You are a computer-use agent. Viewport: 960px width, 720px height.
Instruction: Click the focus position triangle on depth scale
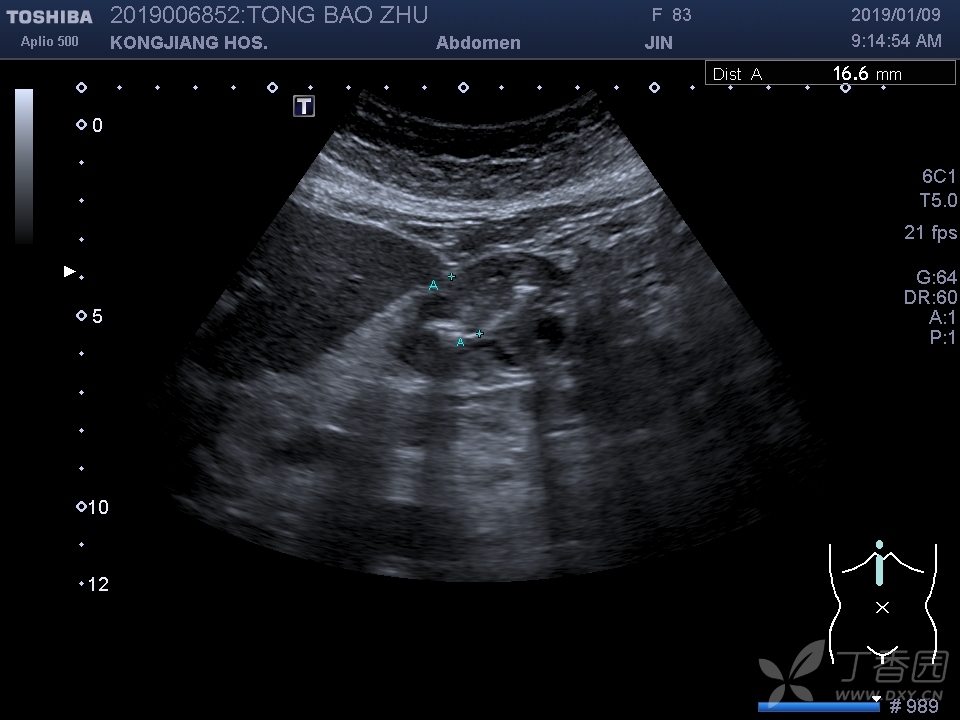coord(70,271)
